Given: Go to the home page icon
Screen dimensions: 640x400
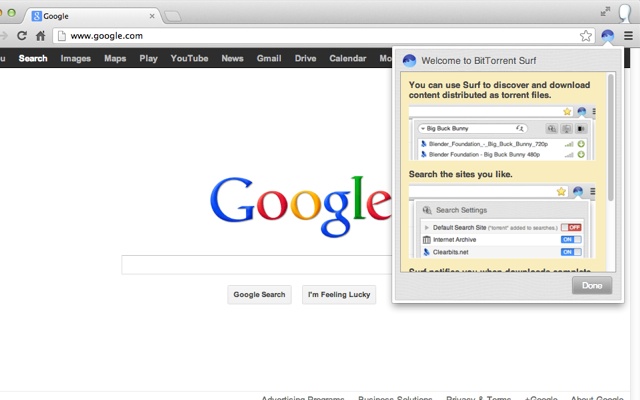Looking at the screenshot, I should tap(40, 36).
